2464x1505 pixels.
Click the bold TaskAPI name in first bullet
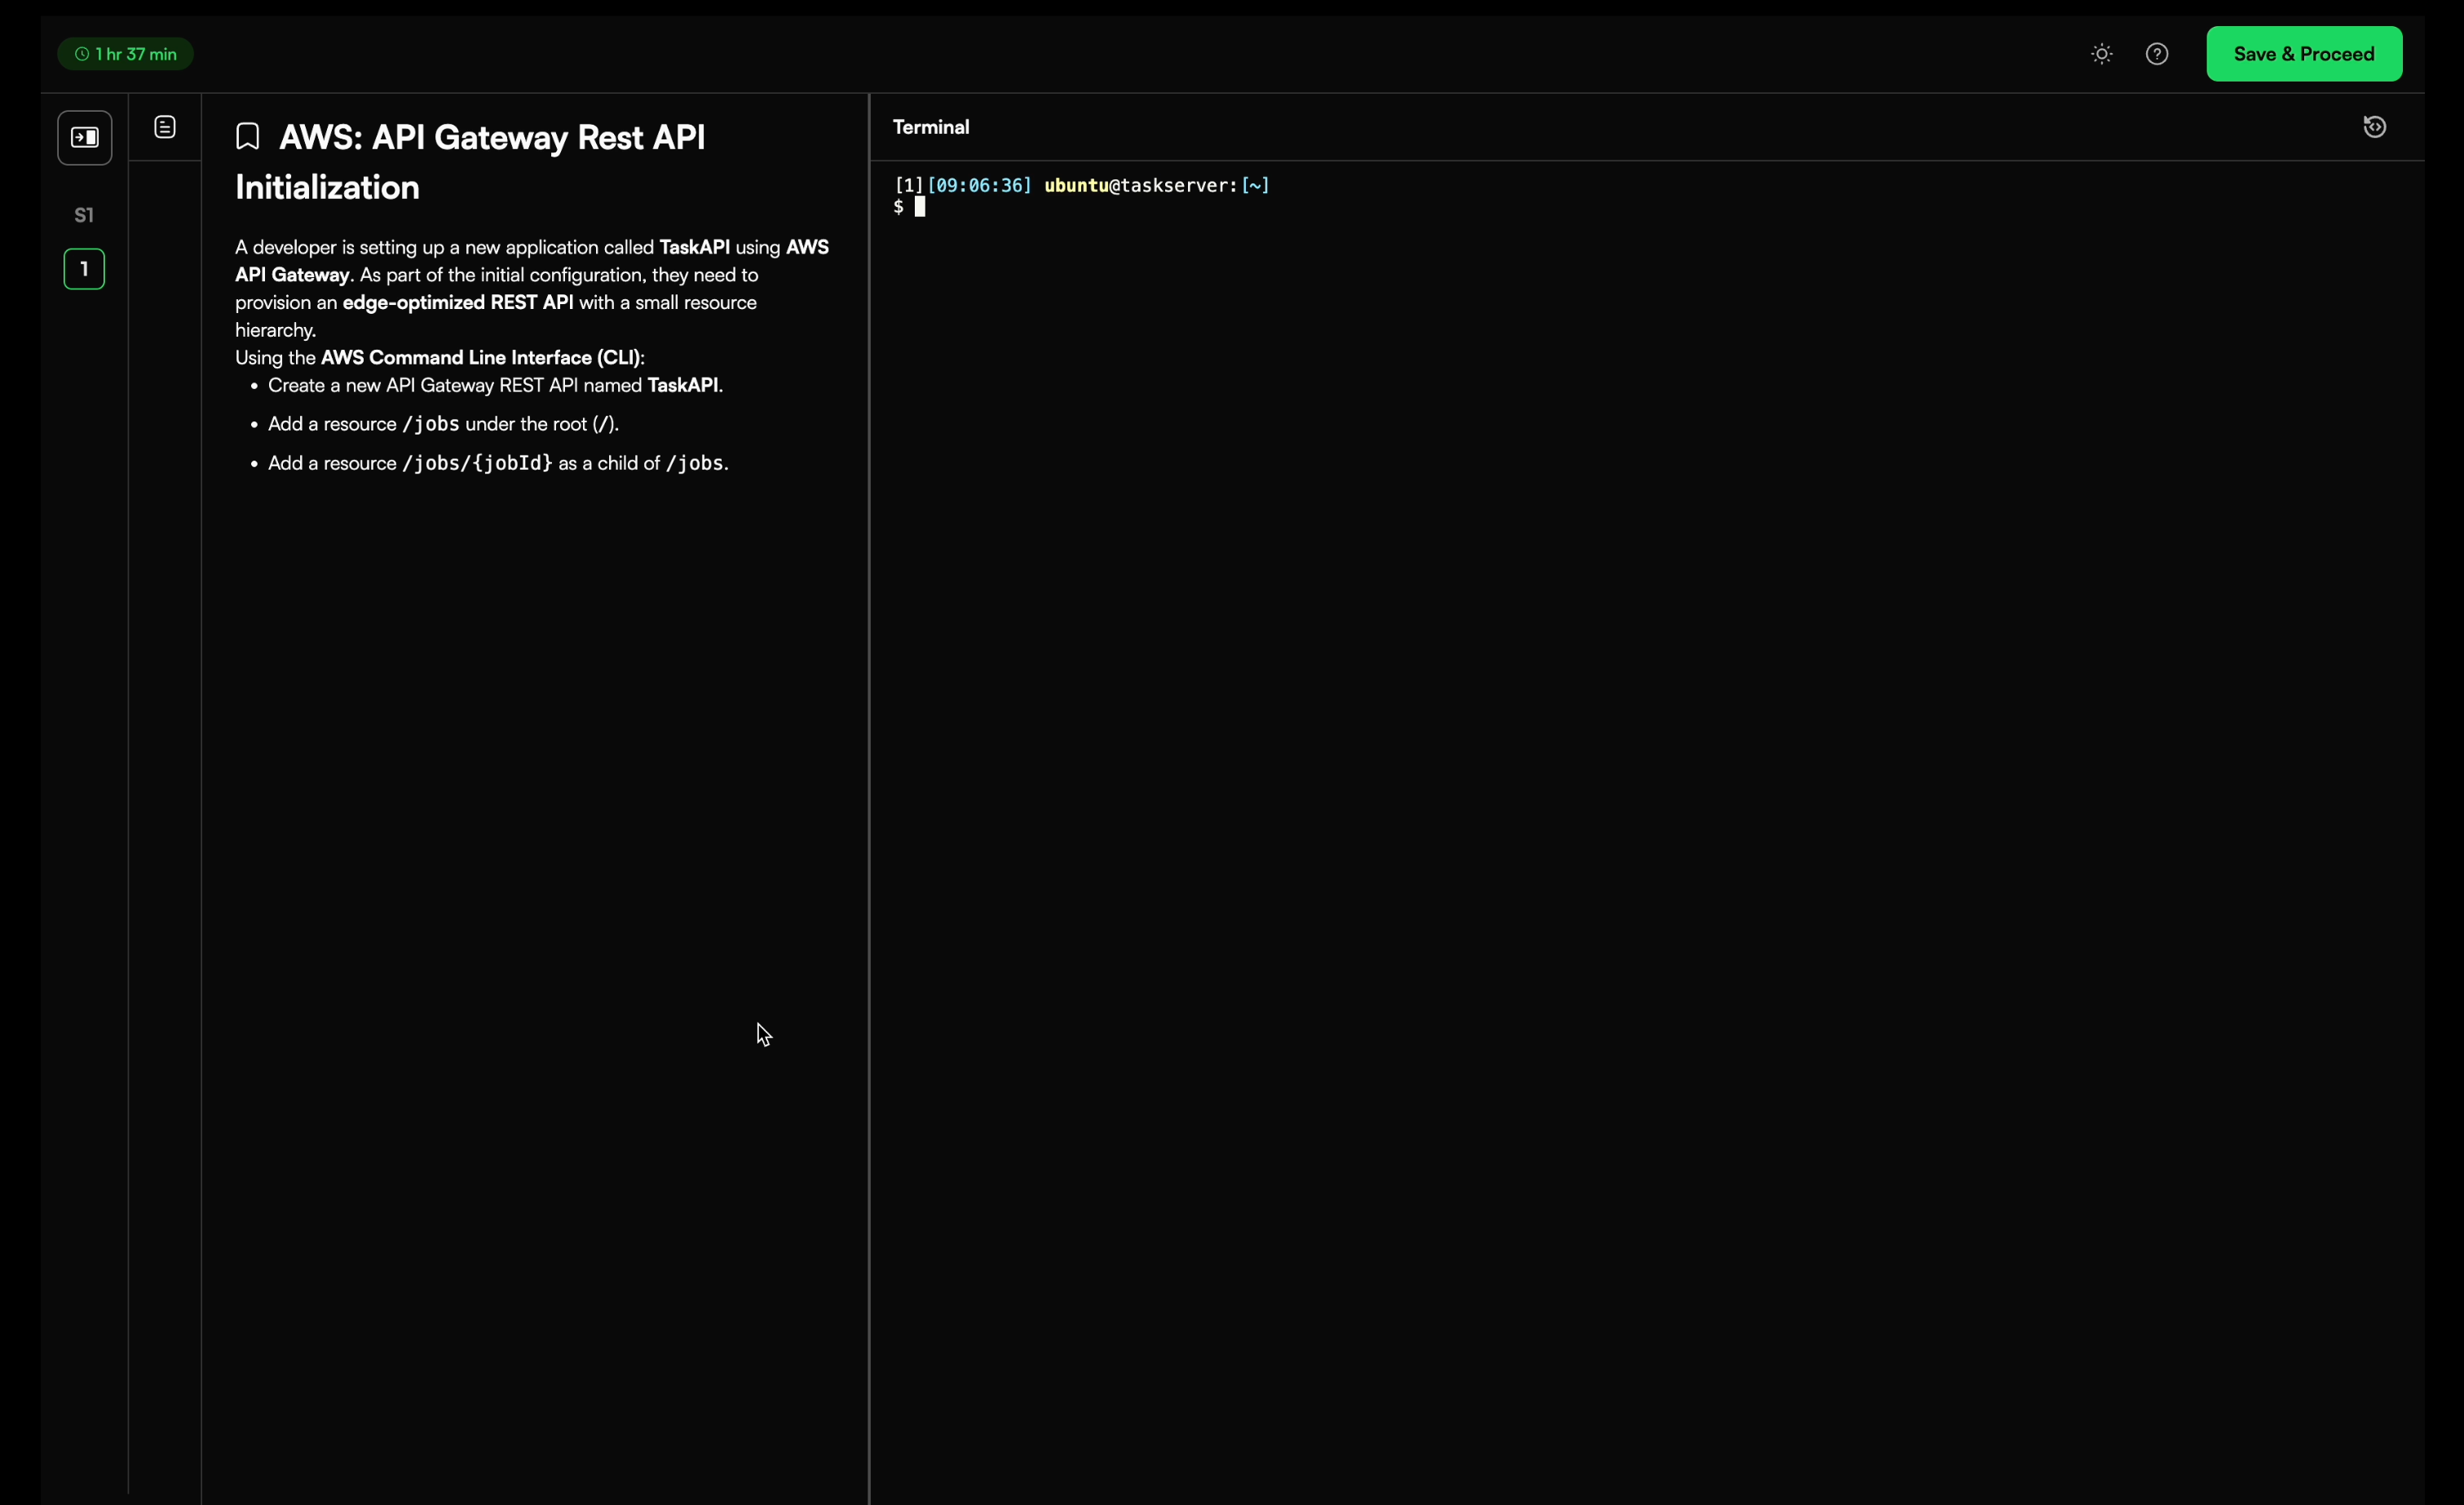click(683, 385)
